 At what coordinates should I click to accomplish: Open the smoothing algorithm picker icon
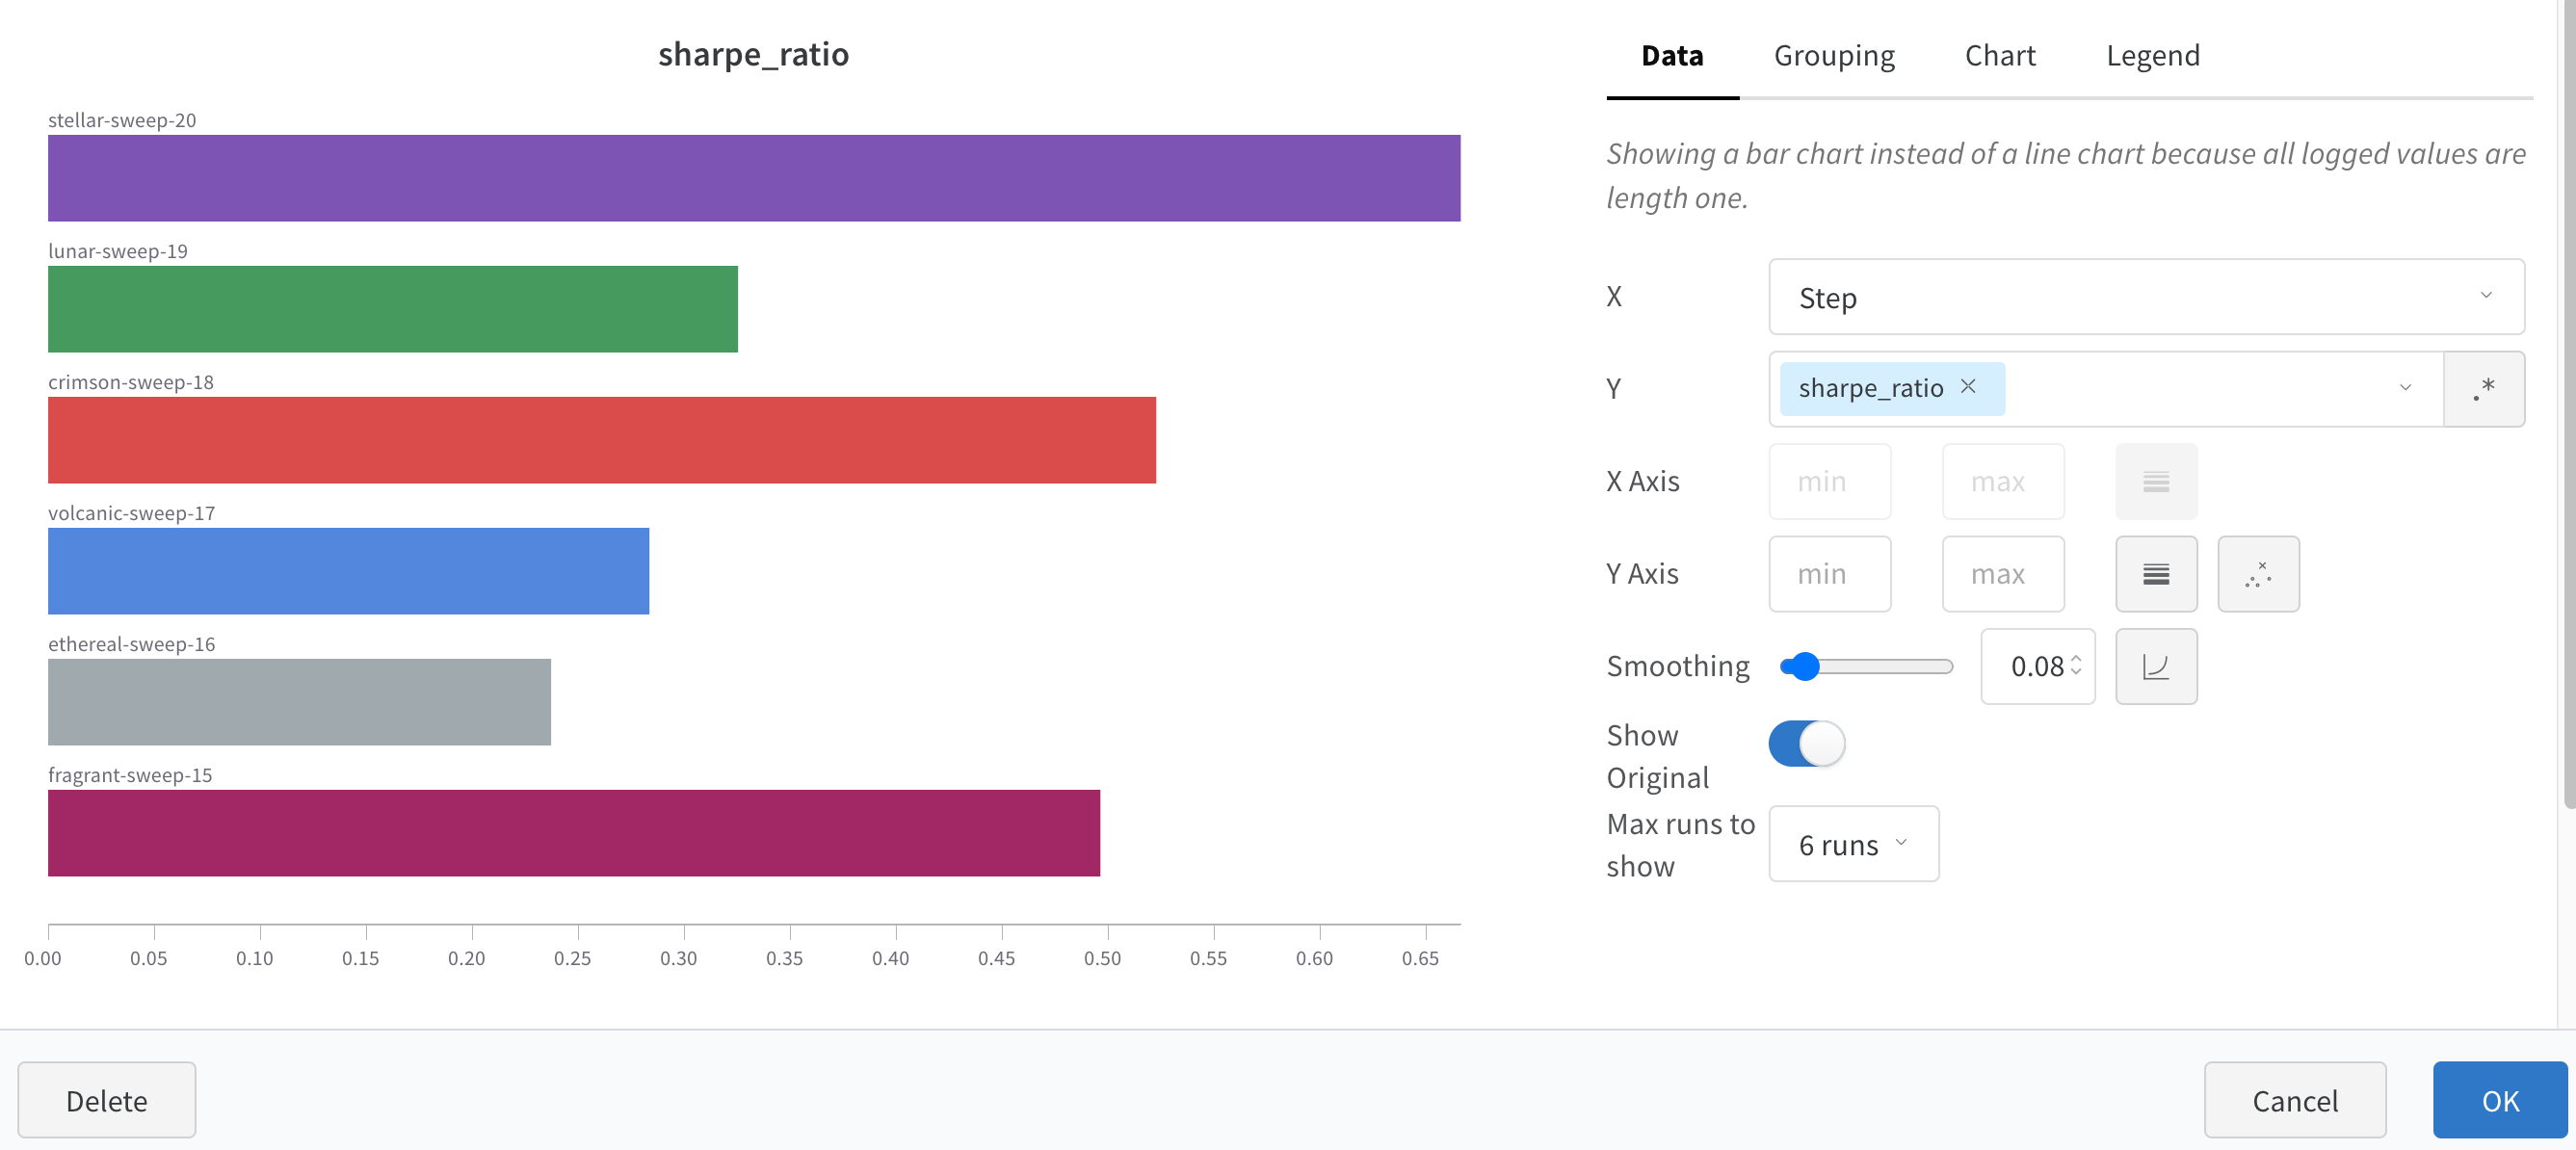(x=2156, y=666)
